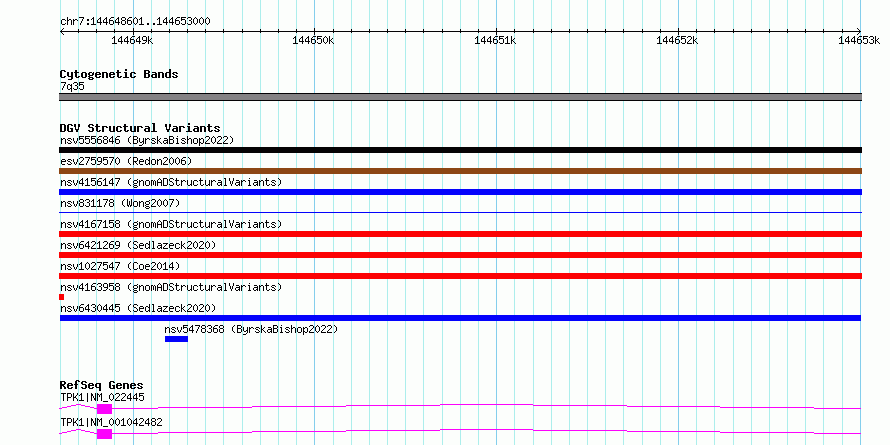Click the brown esv2759570 variant bar
890x445 pixels.
click(460, 171)
